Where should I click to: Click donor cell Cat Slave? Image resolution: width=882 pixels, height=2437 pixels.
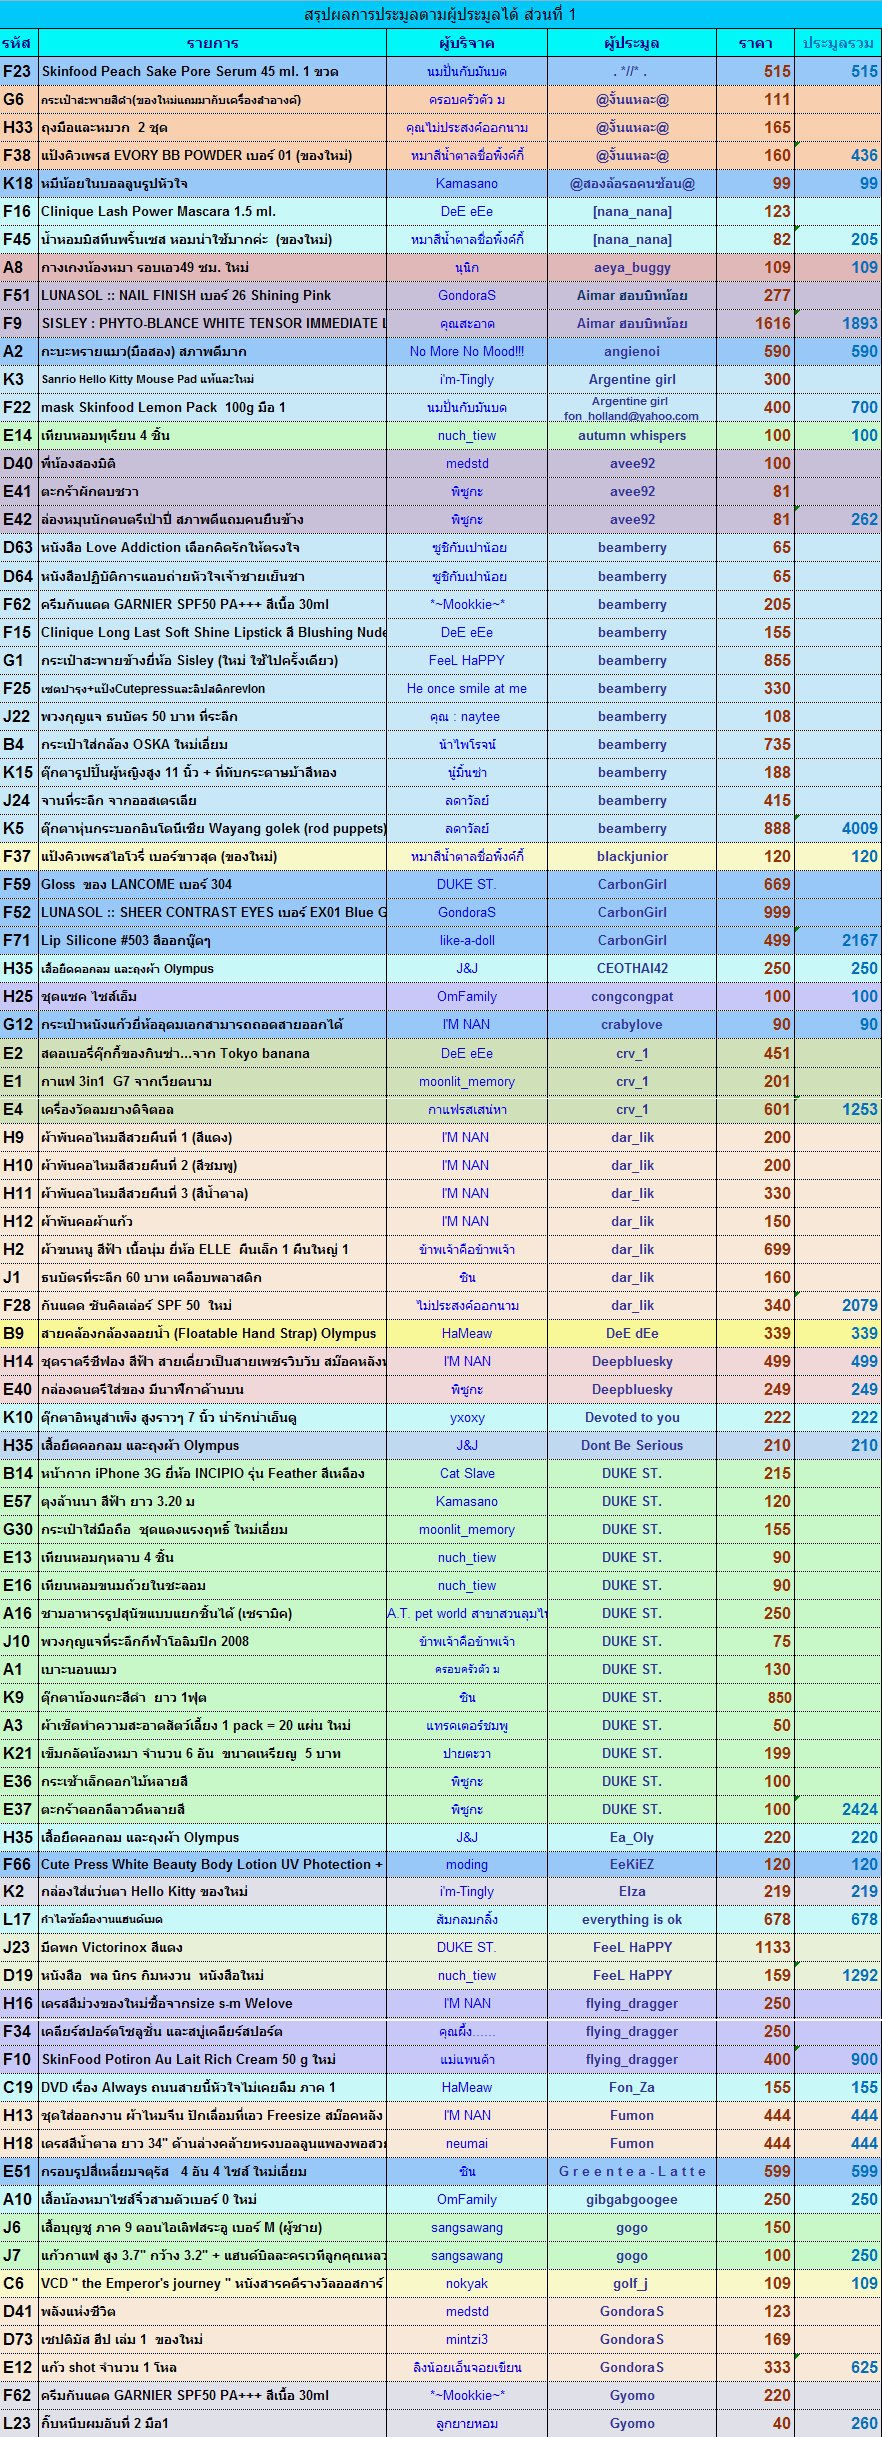pyautogui.click(x=467, y=1473)
